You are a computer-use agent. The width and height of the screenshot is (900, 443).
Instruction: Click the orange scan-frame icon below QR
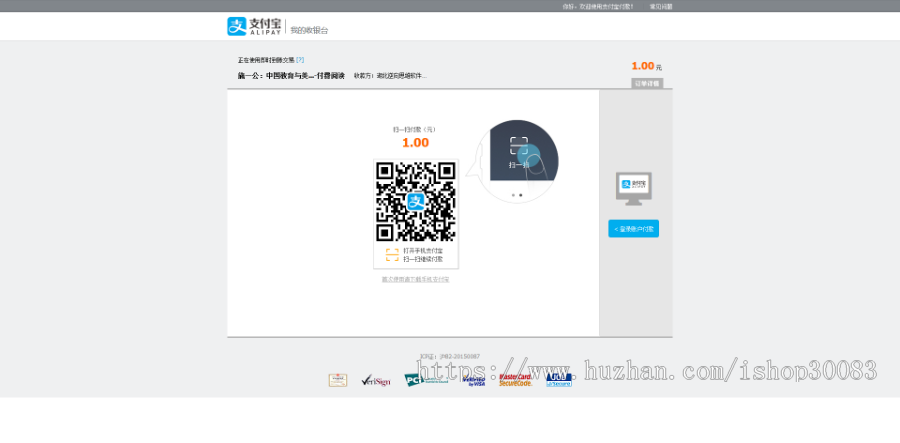[x=392, y=255]
